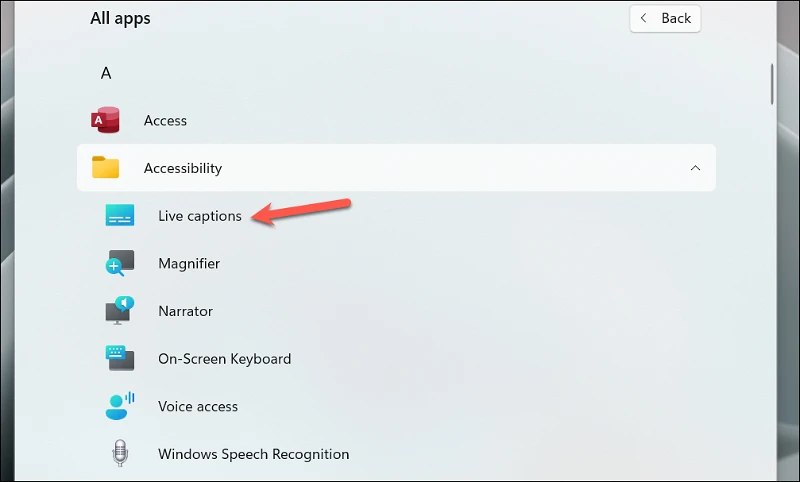
Task: Choose On-Screen Keyboard text label
Action: click(x=224, y=359)
